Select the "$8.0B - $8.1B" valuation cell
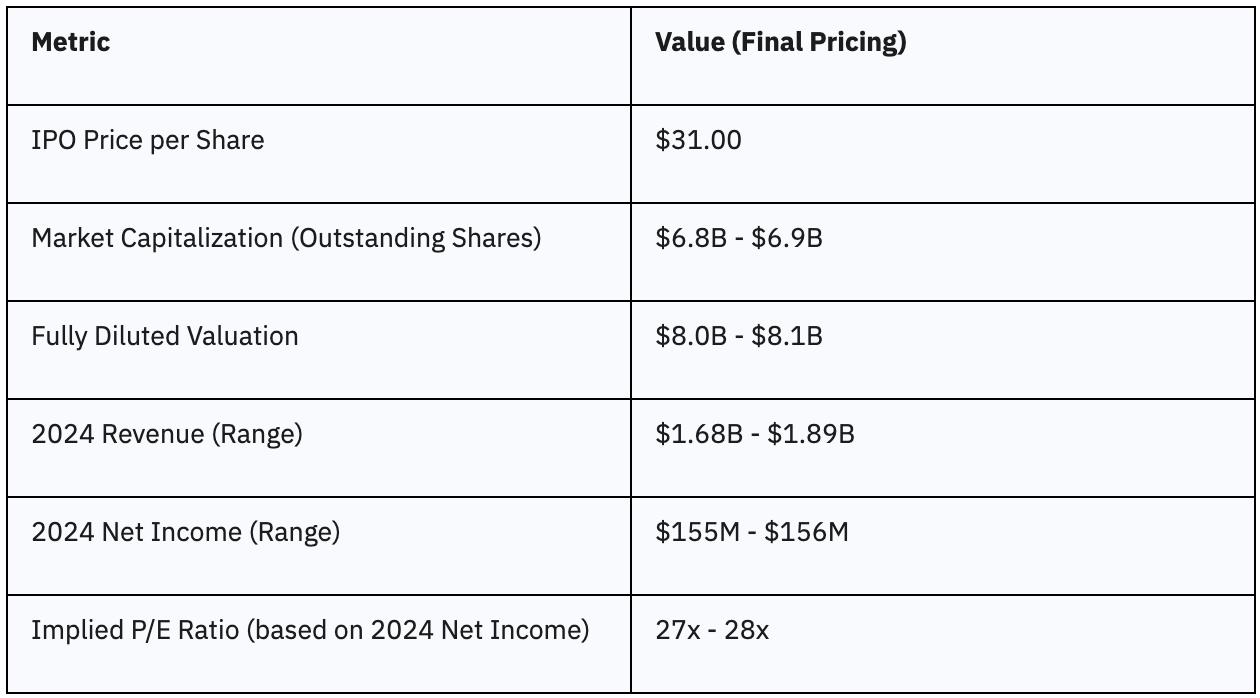This screenshot has height=698, width=1260. tap(738, 336)
